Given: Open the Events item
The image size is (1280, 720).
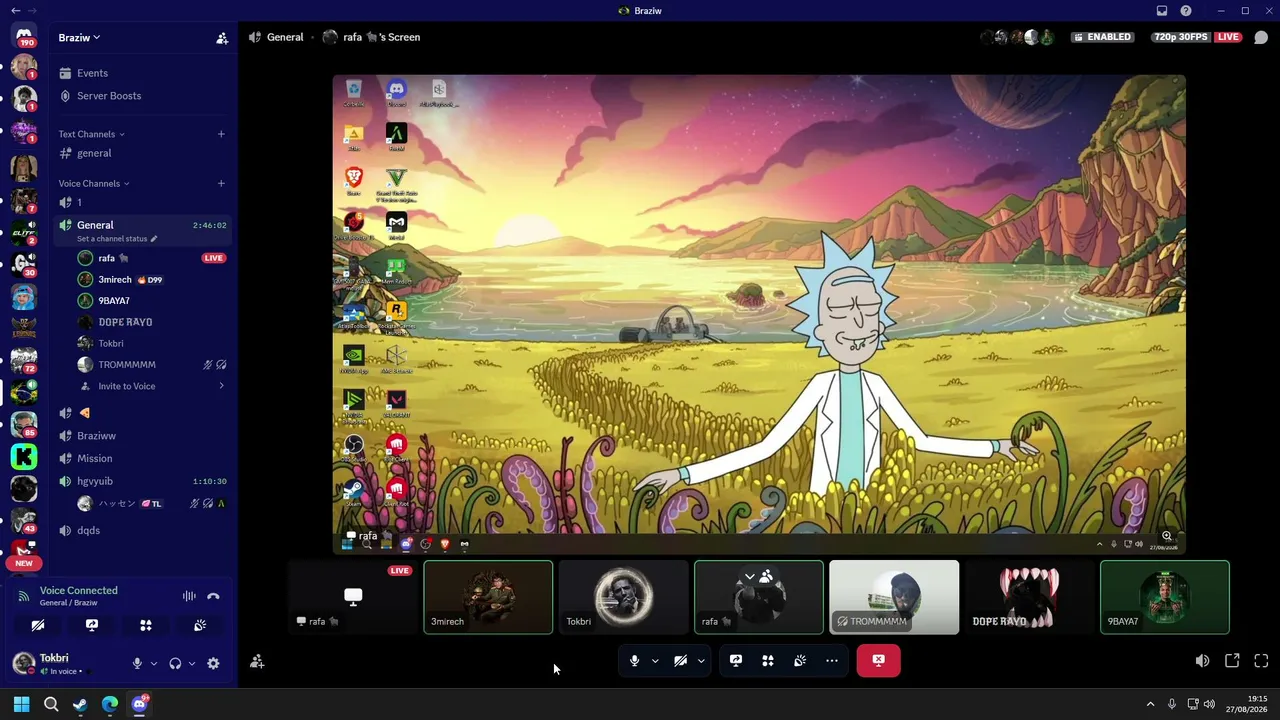Looking at the screenshot, I should pyautogui.click(x=144, y=73).
